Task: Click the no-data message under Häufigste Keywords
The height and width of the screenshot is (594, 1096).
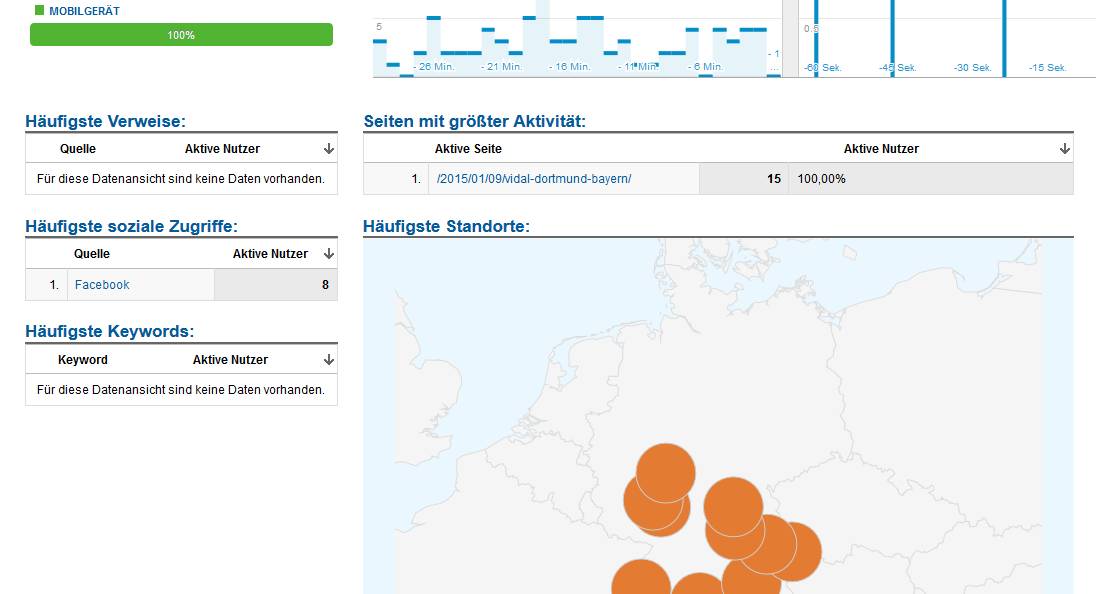Action: (x=181, y=390)
